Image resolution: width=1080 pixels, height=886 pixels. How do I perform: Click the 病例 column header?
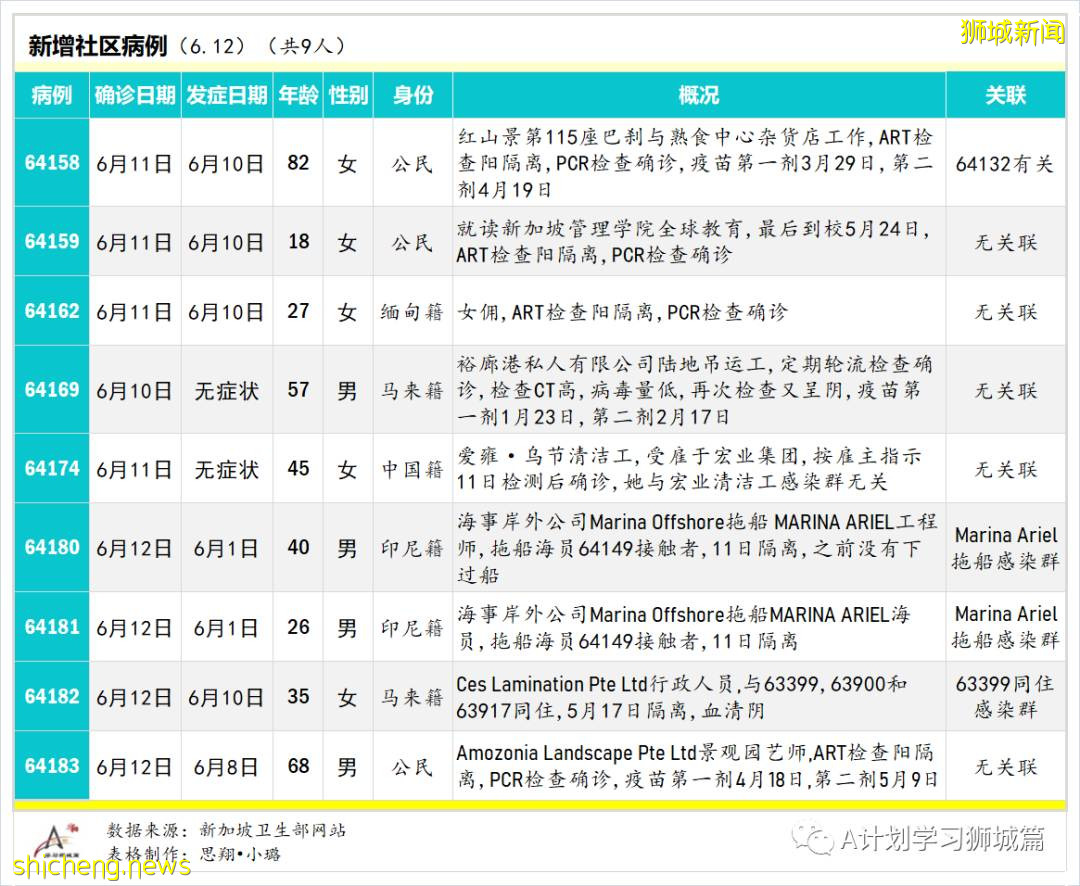[x=51, y=95]
